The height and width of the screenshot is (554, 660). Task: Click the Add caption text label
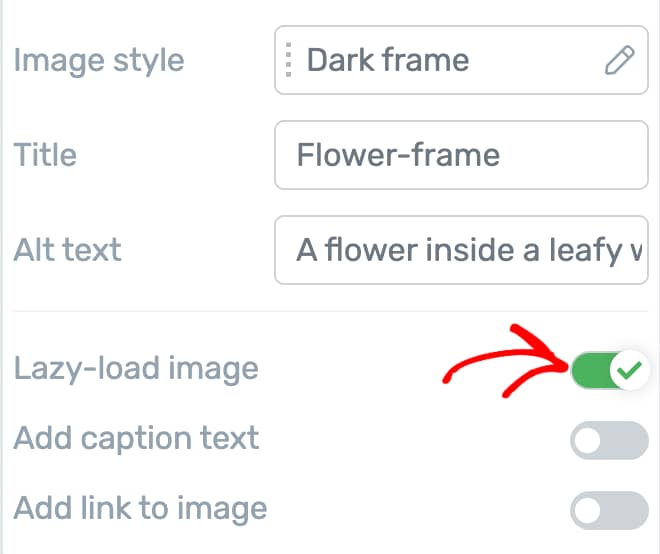pyautogui.click(x=136, y=439)
